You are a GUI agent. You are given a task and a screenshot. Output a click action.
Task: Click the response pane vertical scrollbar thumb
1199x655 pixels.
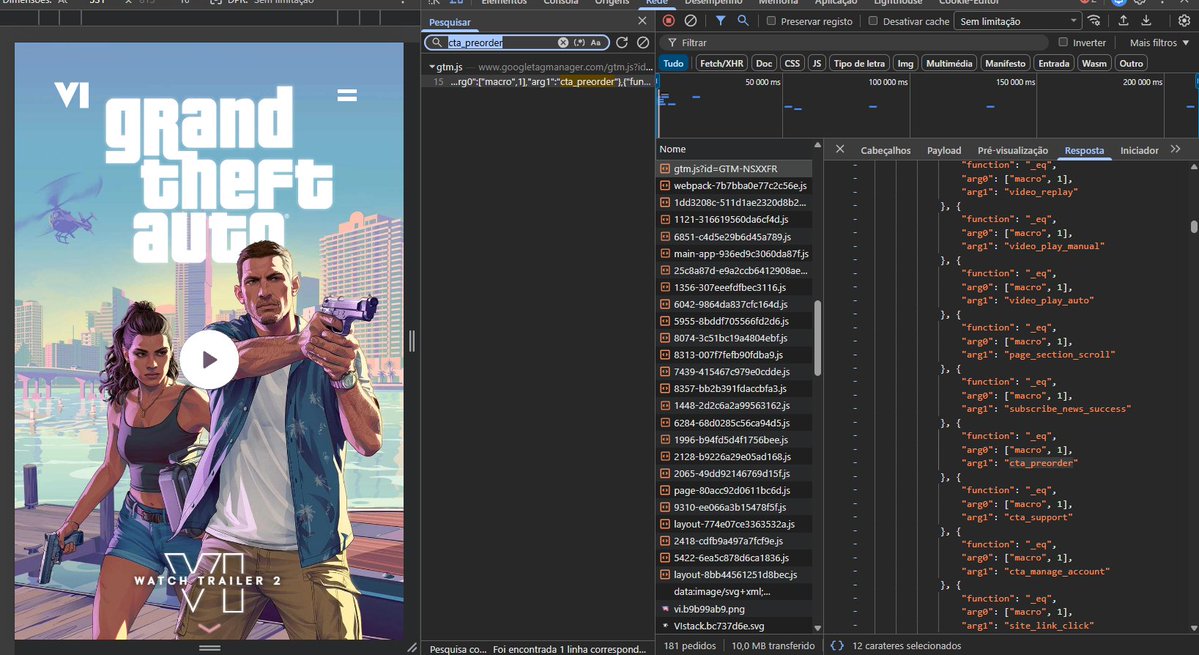[x=1194, y=227]
